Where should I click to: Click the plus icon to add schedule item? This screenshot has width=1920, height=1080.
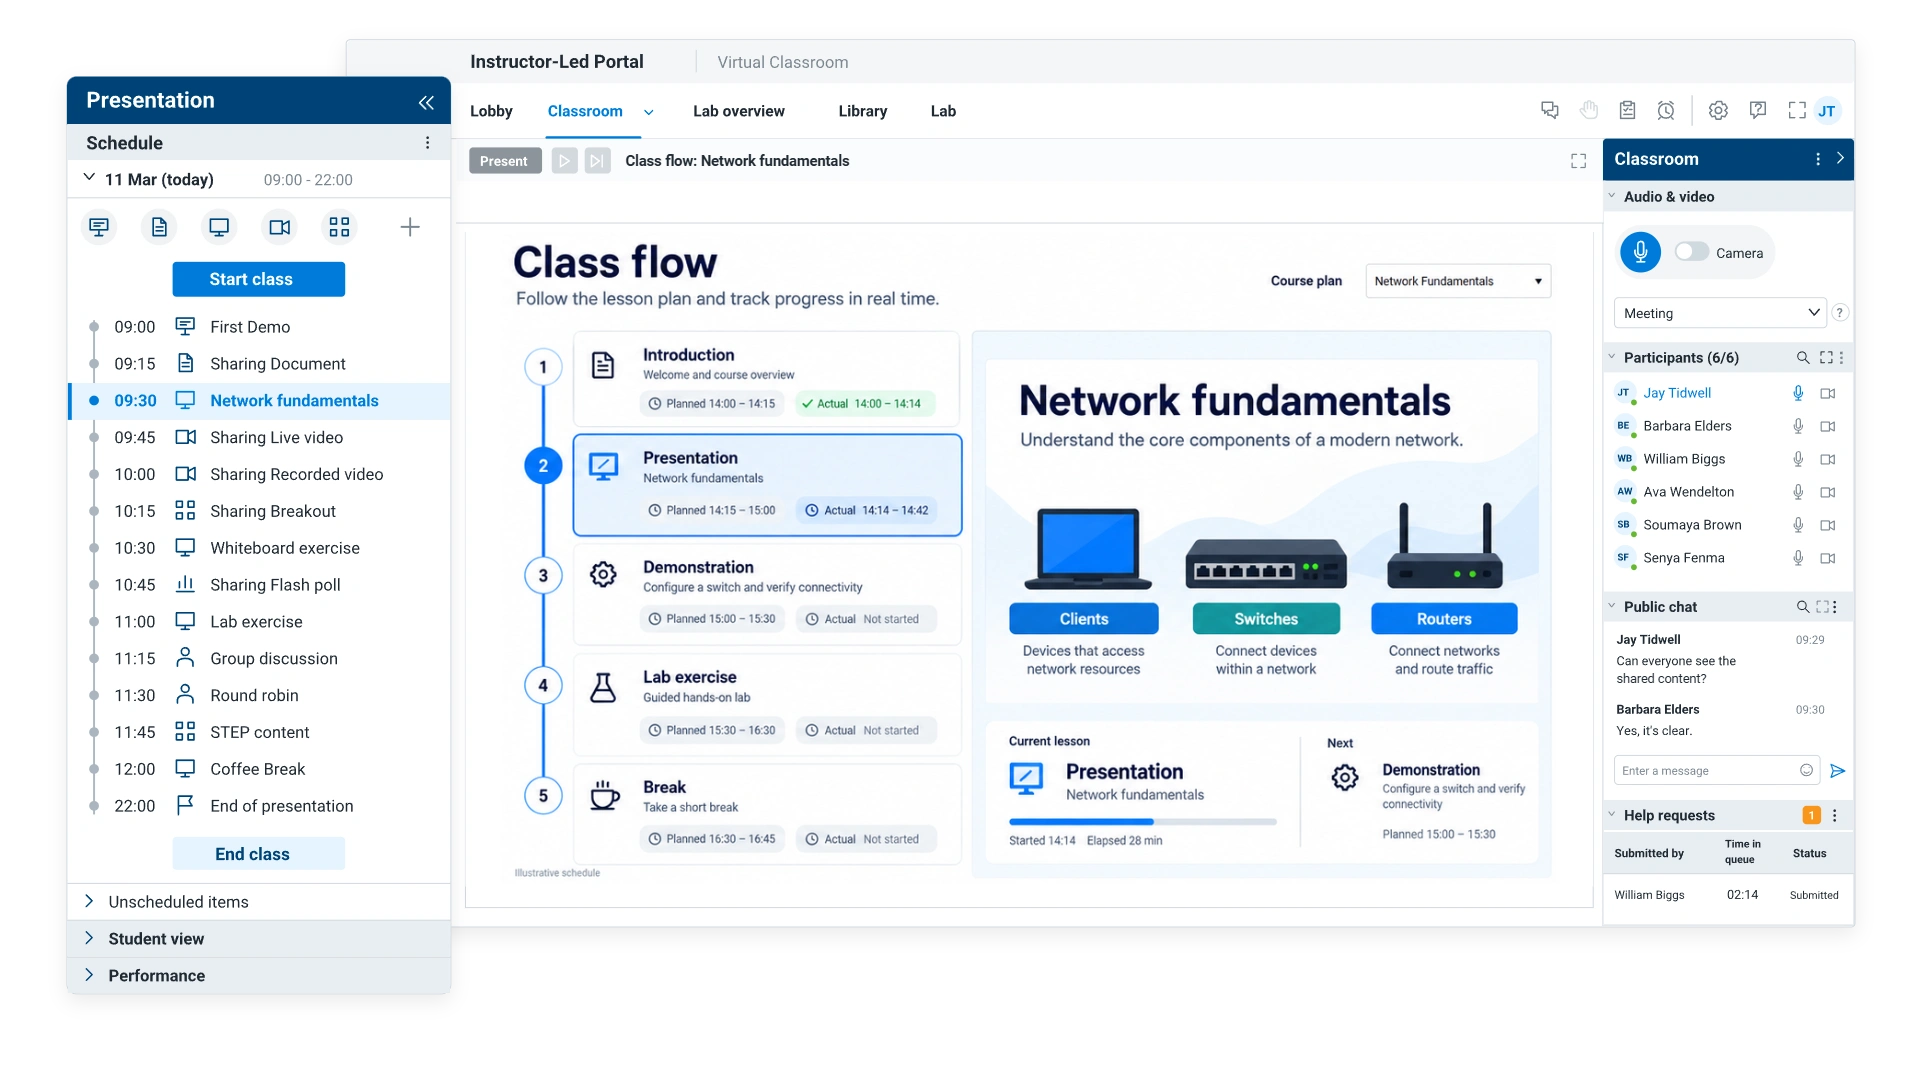[410, 228]
